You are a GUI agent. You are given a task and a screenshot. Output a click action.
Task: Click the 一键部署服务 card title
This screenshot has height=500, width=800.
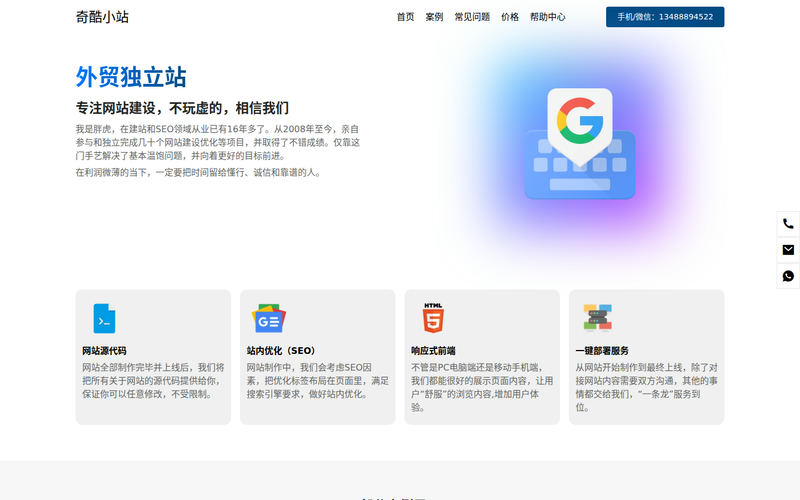(x=602, y=351)
